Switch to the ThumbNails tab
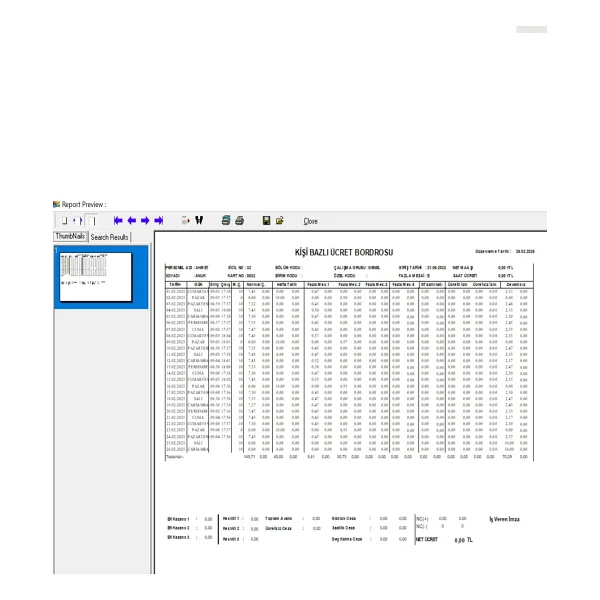Viewport: 600px width, 600px height. point(70,236)
